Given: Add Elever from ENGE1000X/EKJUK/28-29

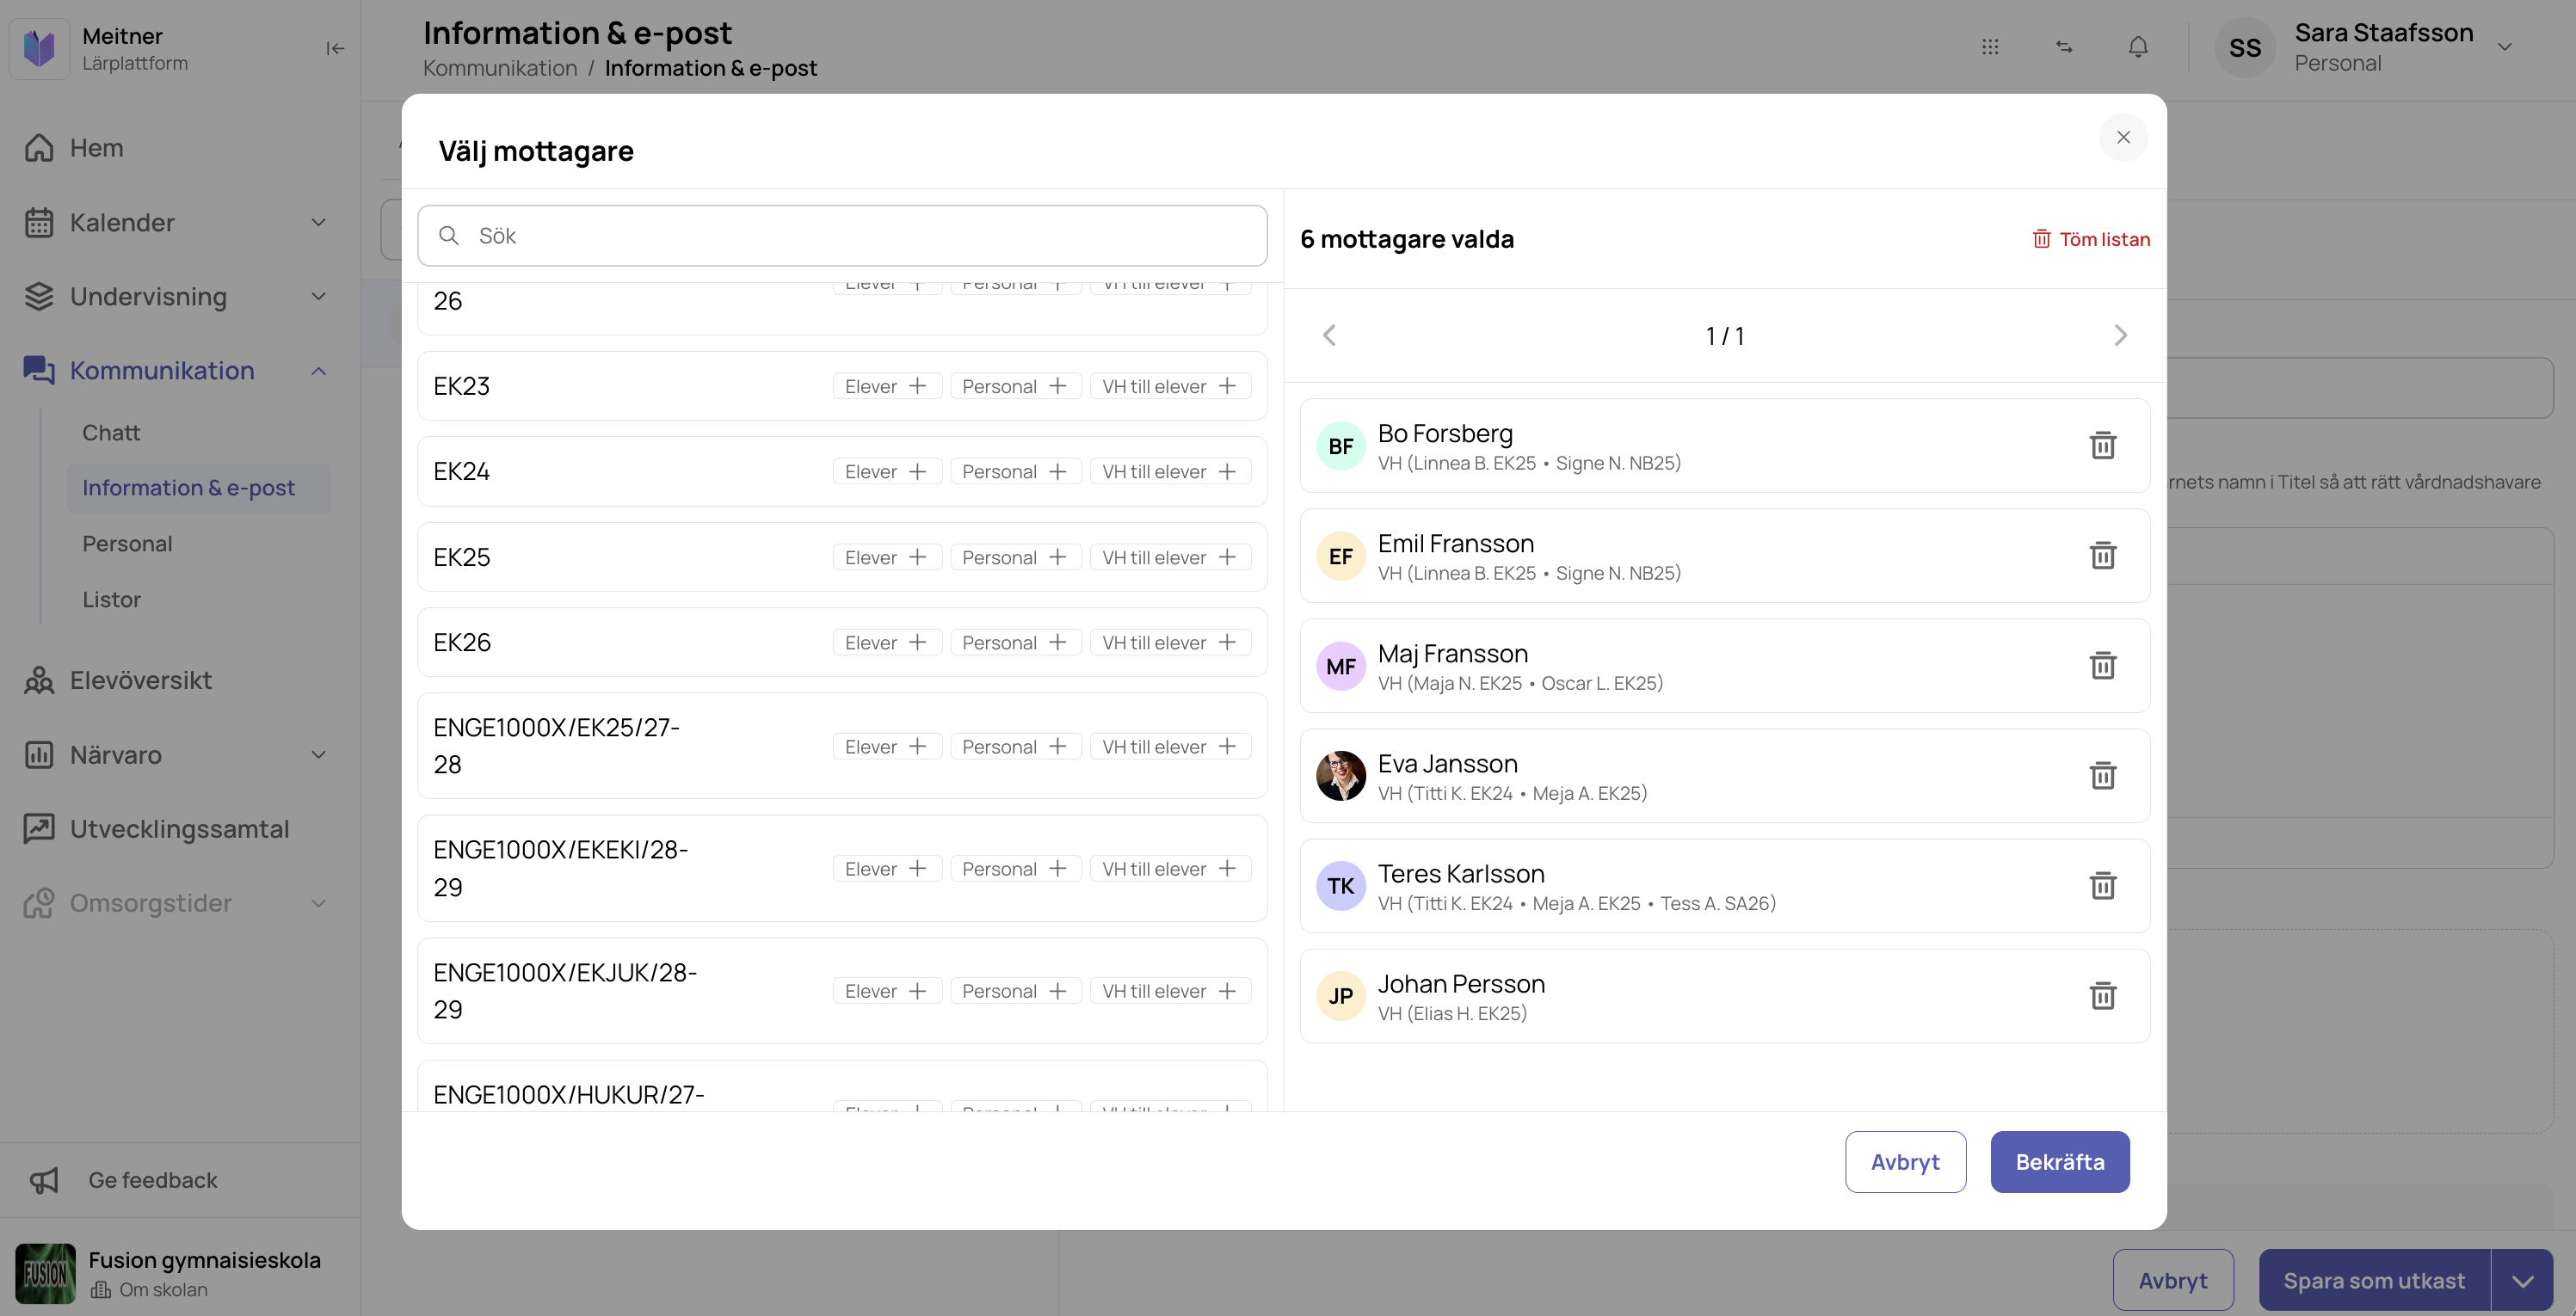Looking at the screenshot, I should click(x=887, y=991).
